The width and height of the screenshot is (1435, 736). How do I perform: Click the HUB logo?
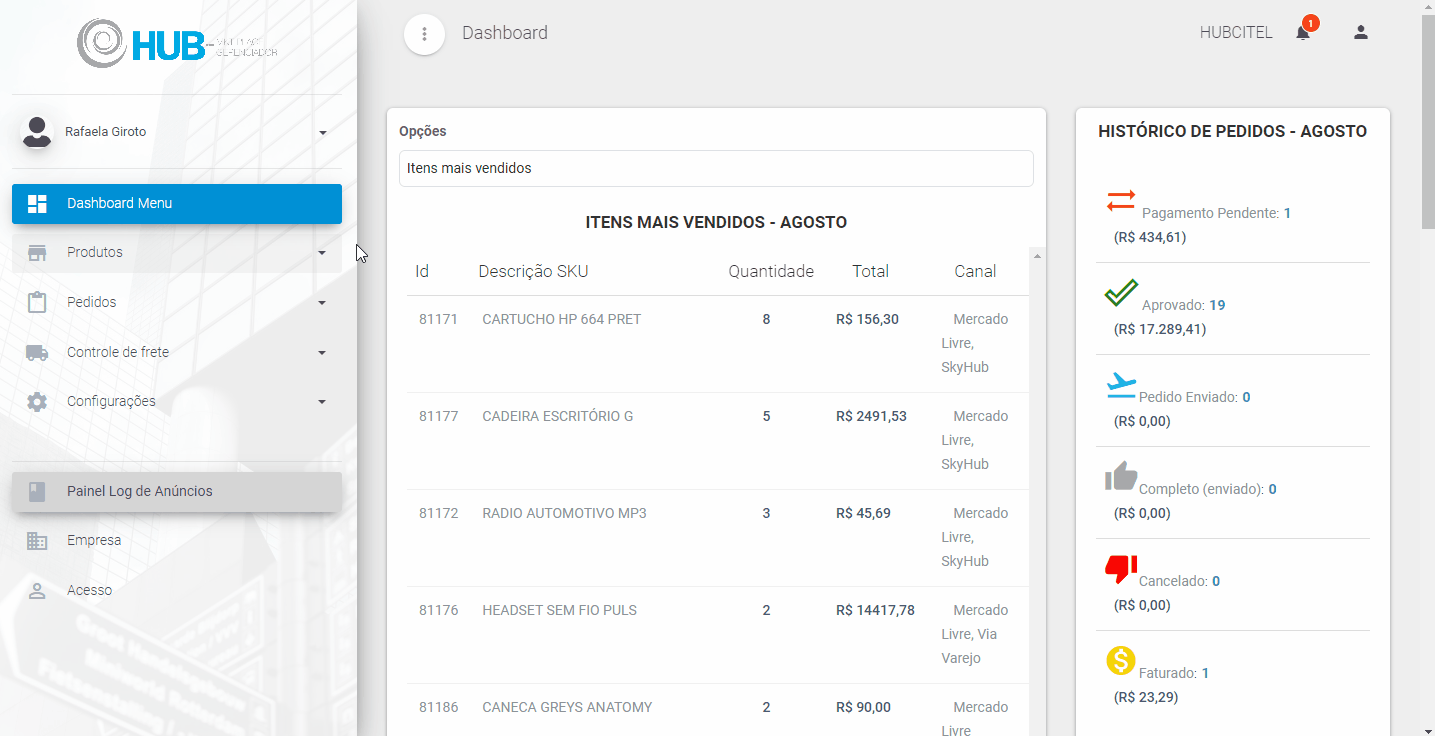point(177,43)
